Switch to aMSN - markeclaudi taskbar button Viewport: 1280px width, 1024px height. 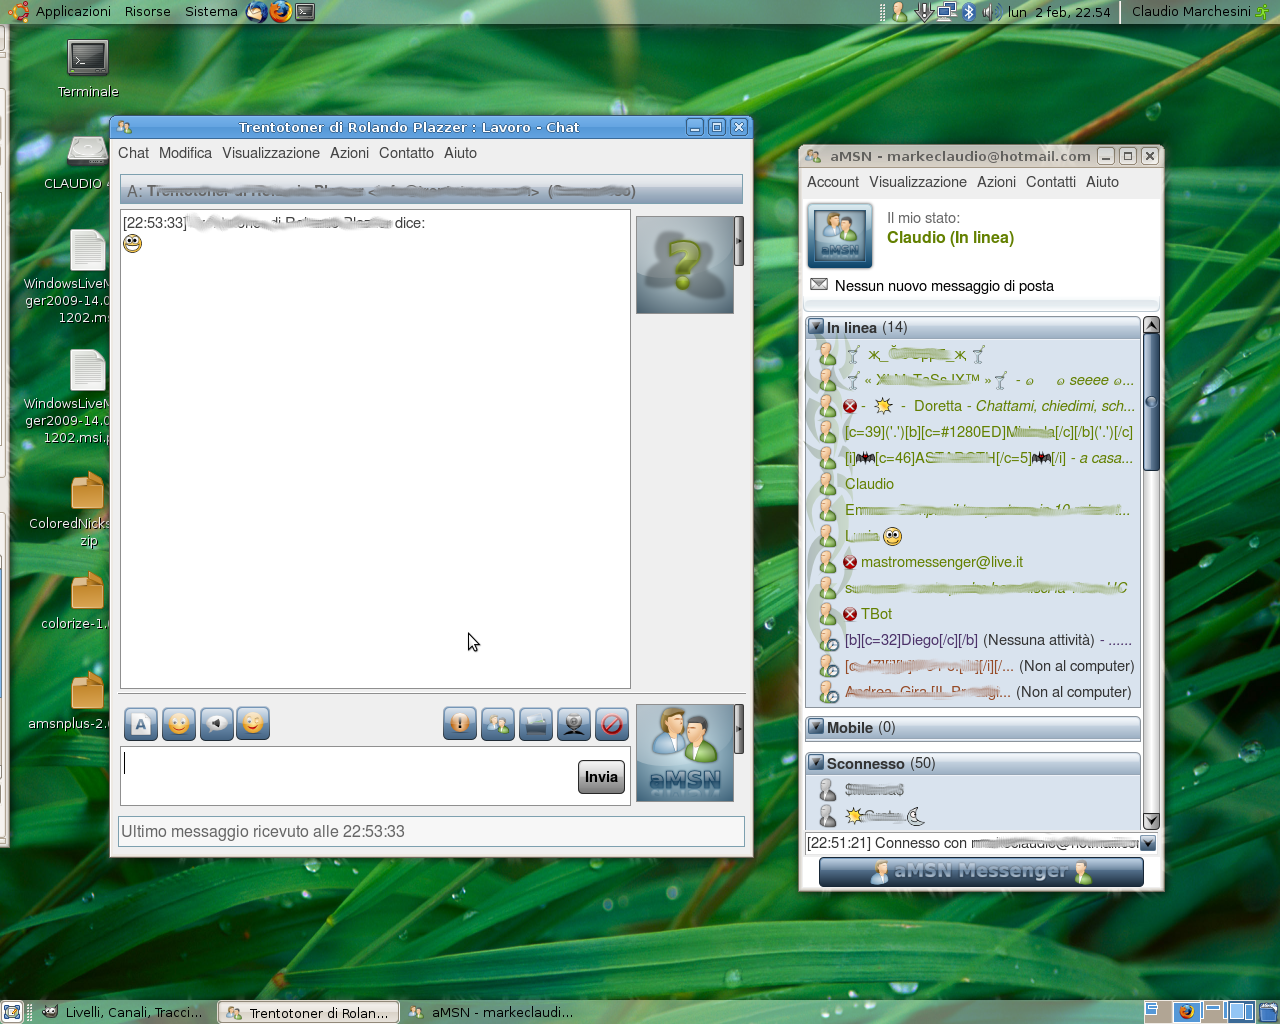pyautogui.click(x=492, y=1012)
